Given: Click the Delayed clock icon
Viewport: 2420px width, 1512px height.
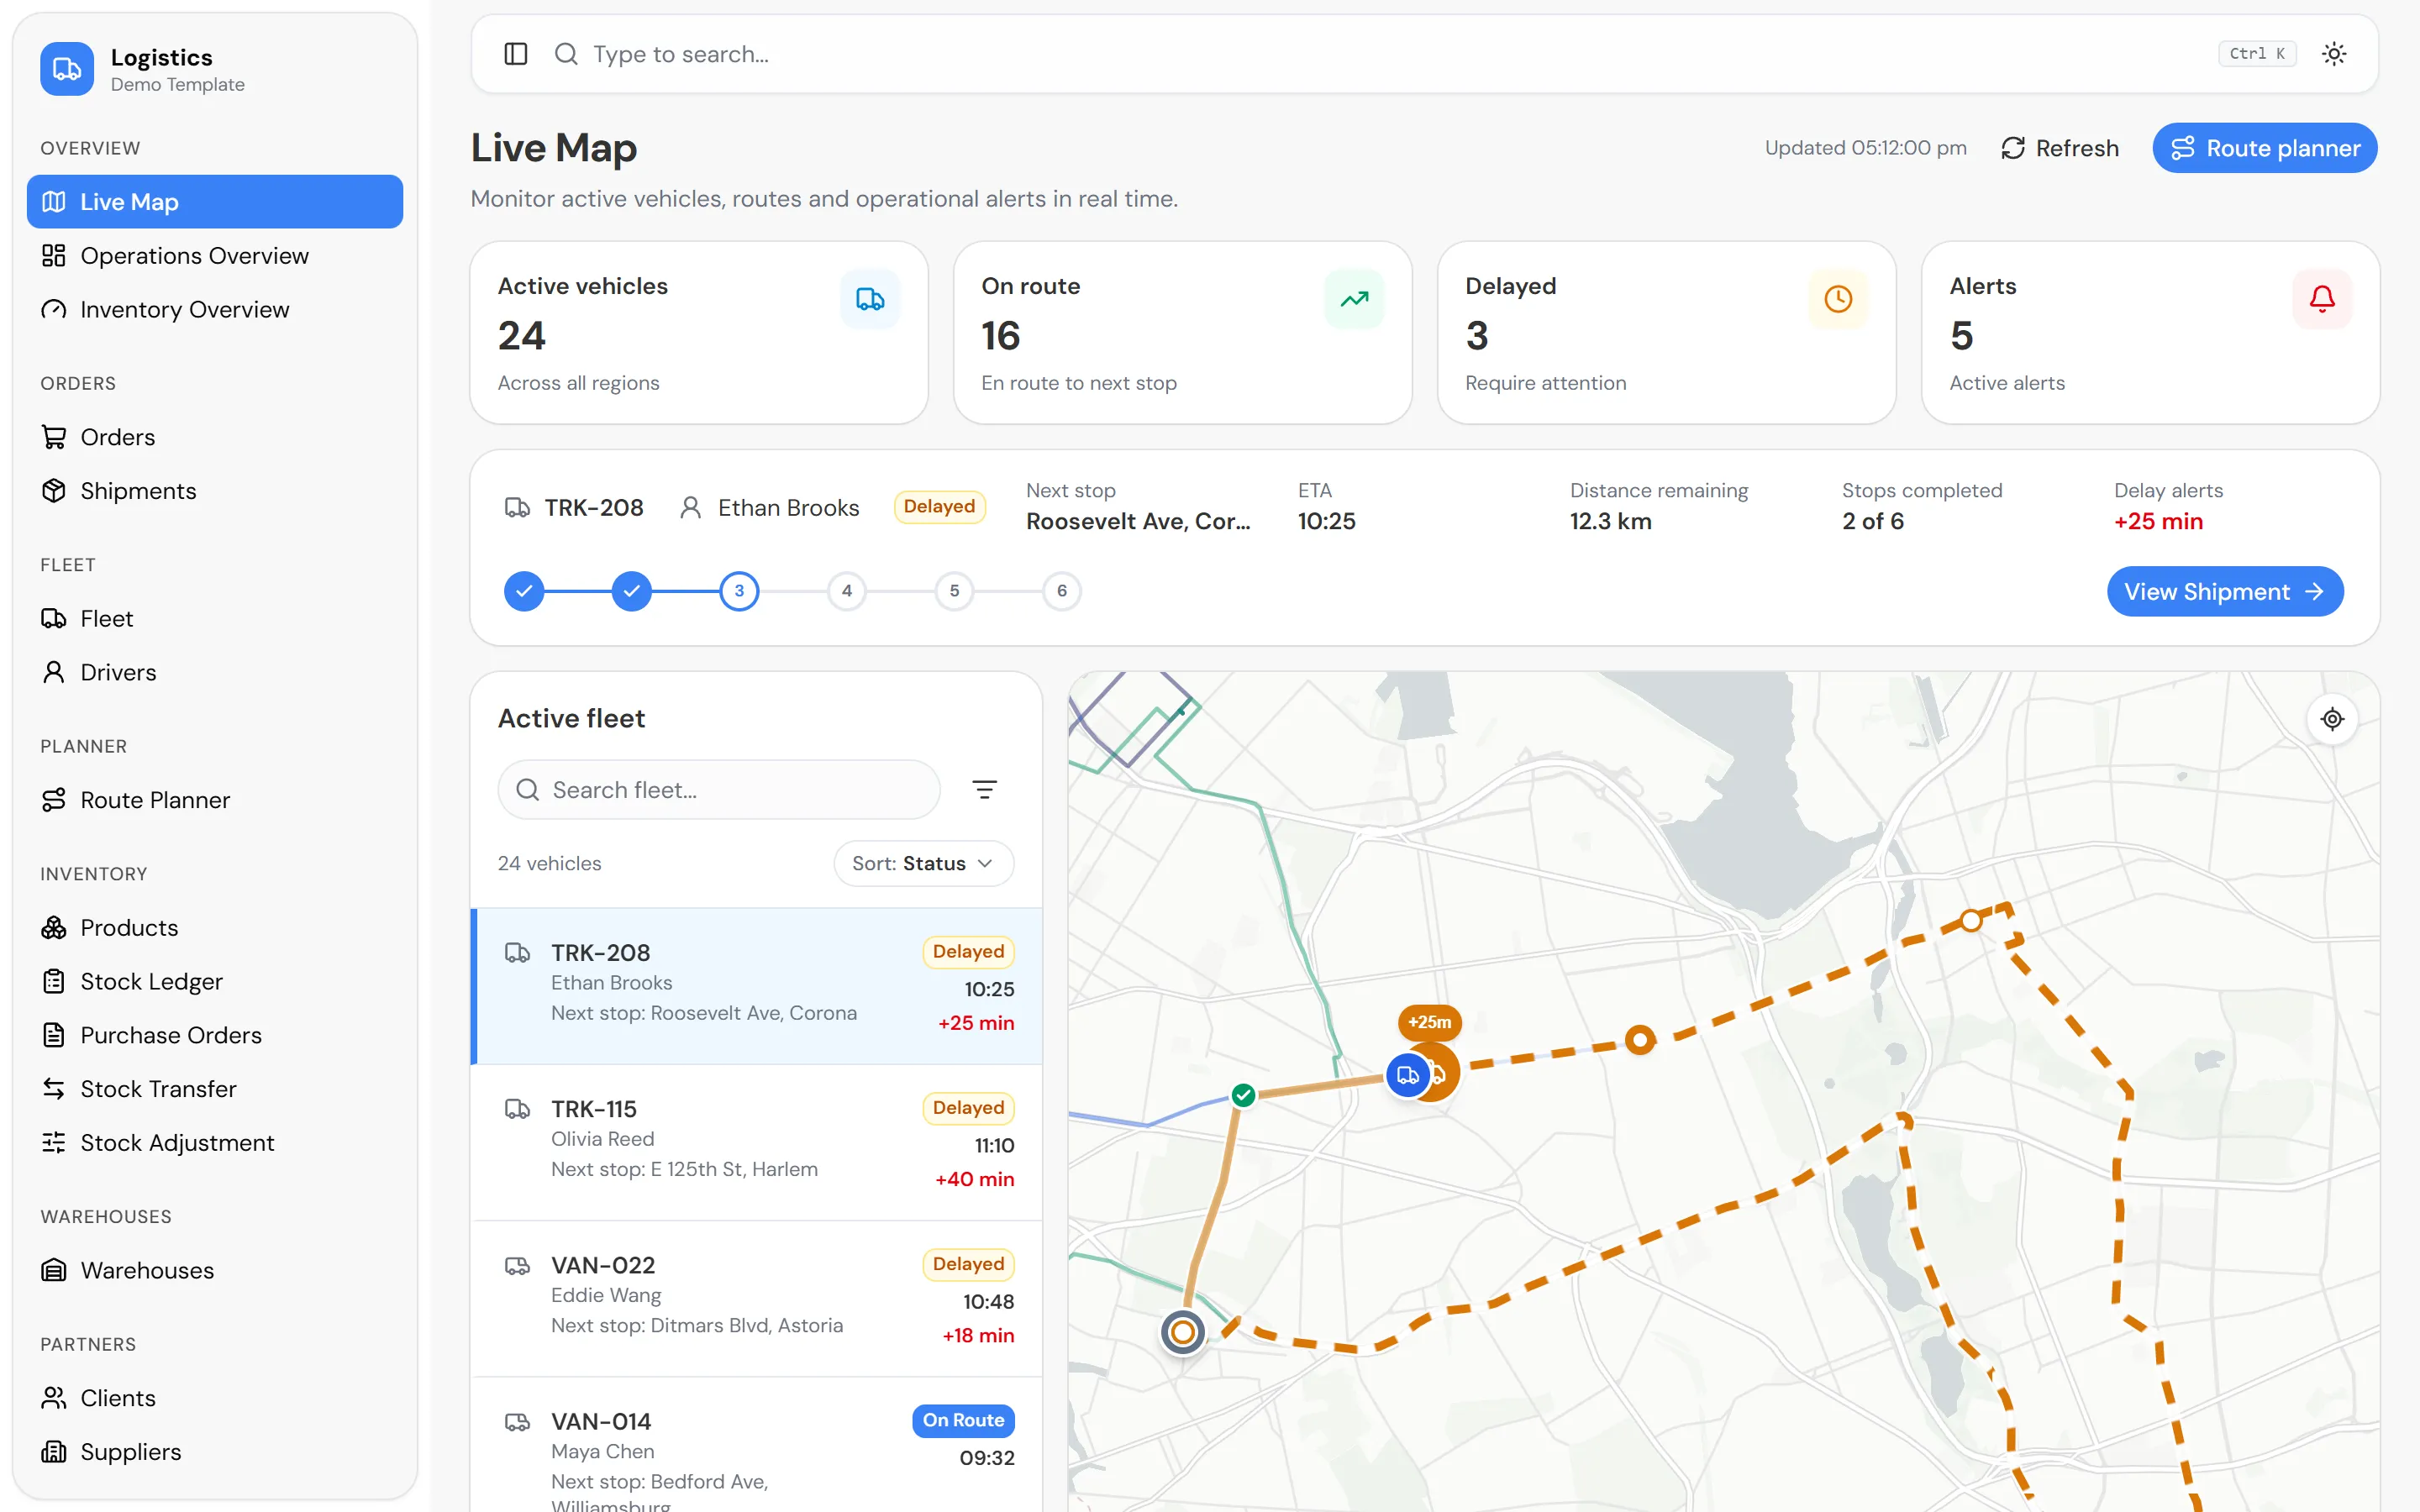Looking at the screenshot, I should 1838,299.
